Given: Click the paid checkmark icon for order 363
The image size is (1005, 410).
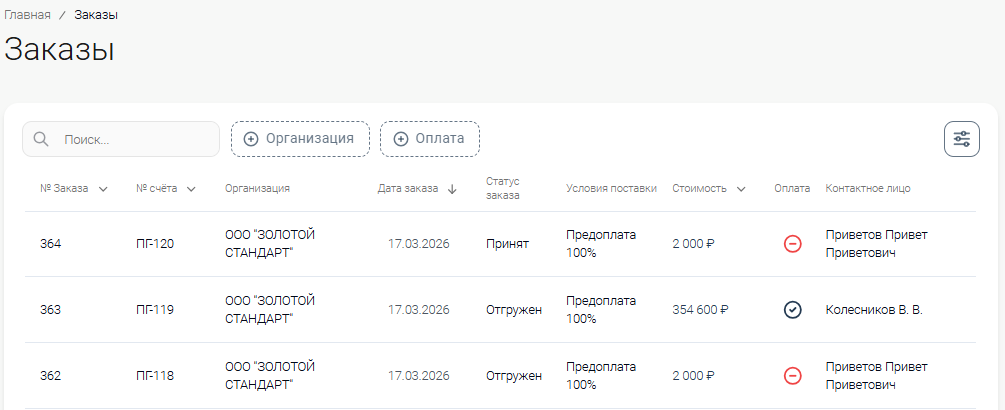Looking at the screenshot, I should pyautogui.click(x=792, y=310).
